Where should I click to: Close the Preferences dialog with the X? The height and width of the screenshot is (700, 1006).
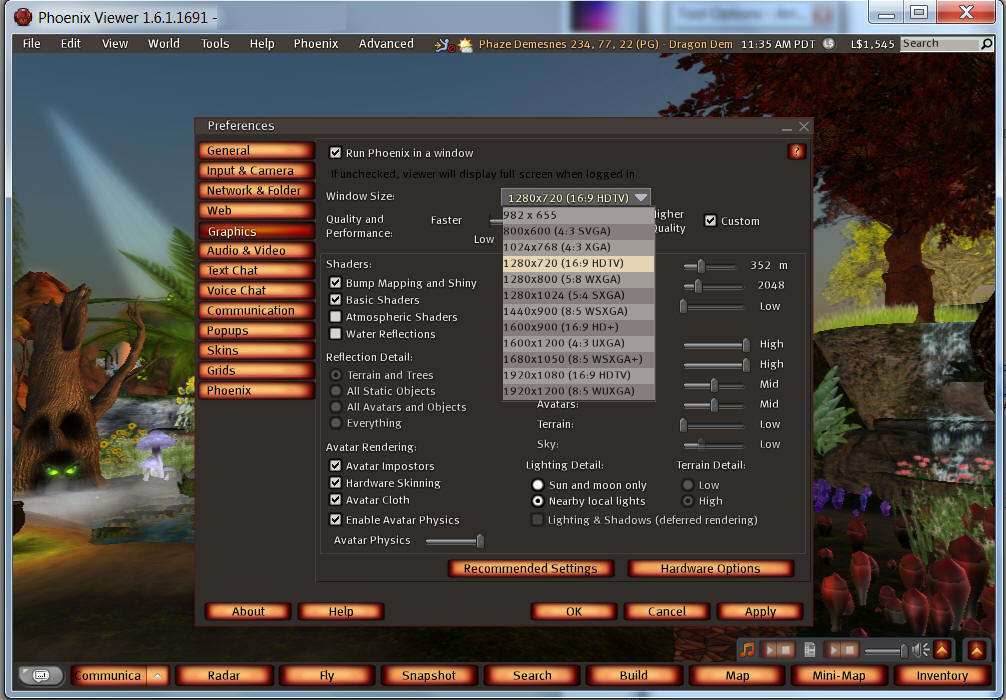804,126
